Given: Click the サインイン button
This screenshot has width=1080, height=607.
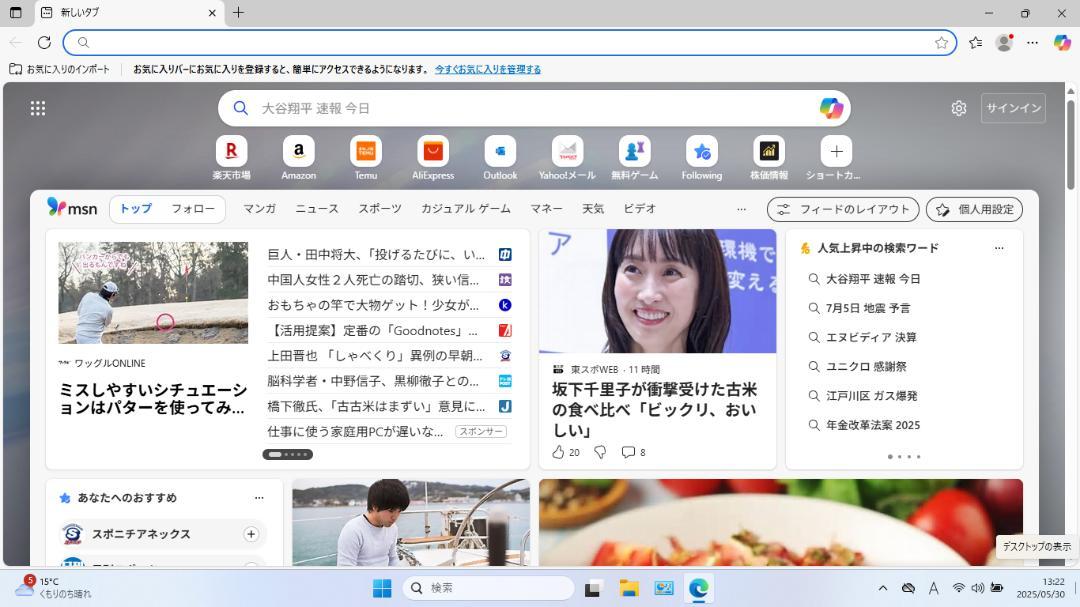Looking at the screenshot, I should click(x=1013, y=108).
